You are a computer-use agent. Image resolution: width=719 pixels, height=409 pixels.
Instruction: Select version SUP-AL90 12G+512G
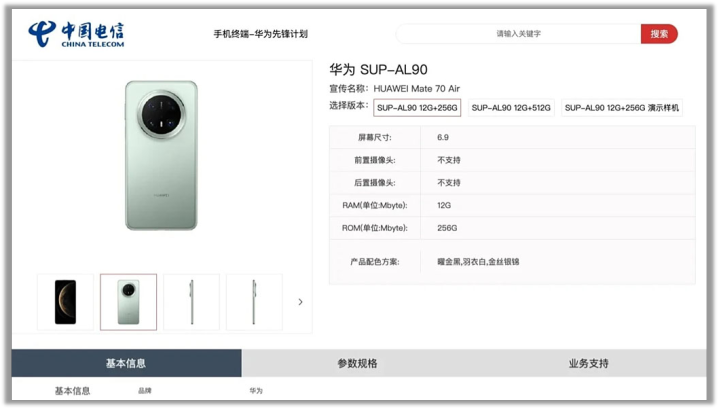pos(511,108)
